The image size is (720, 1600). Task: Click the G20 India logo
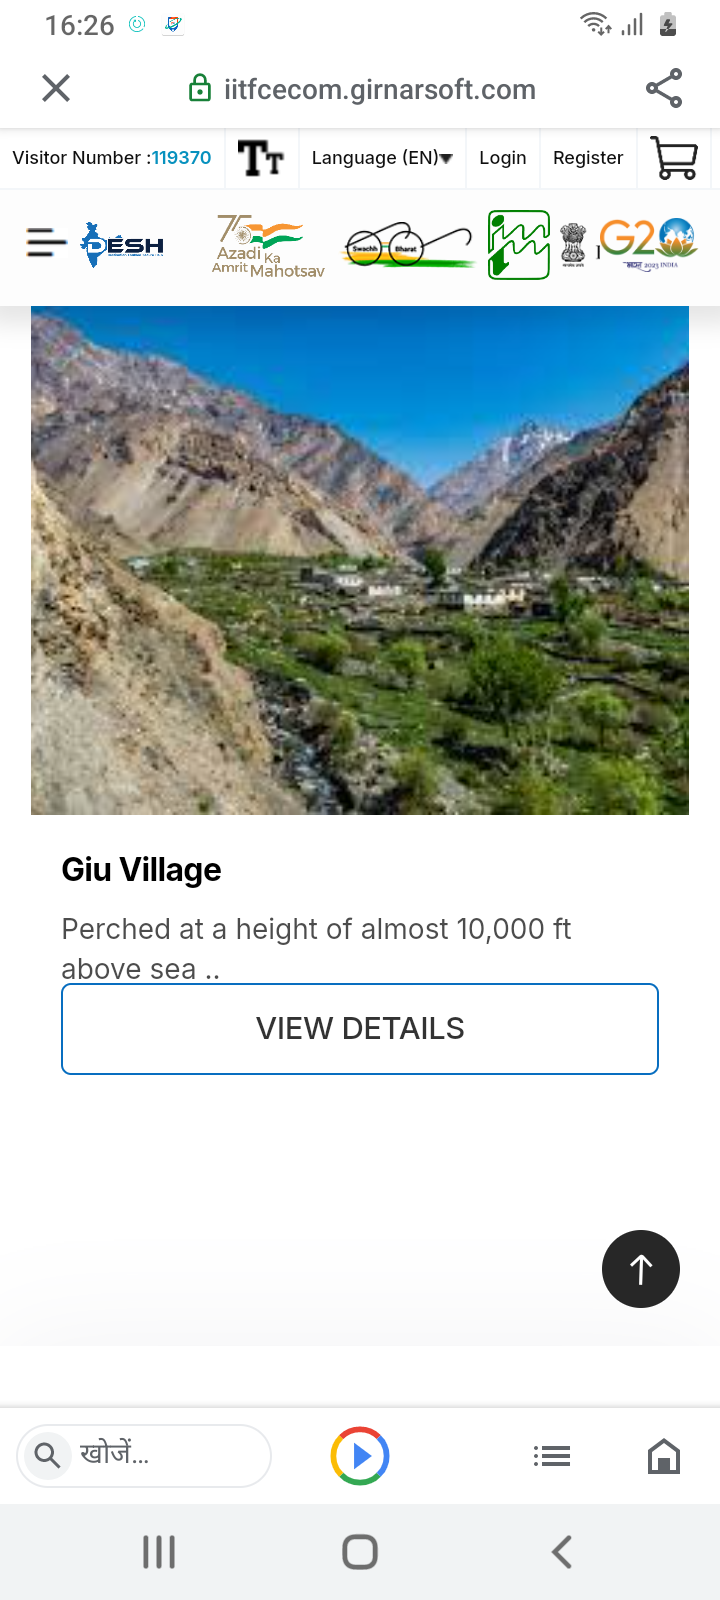pyautogui.click(x=647, y=243)
